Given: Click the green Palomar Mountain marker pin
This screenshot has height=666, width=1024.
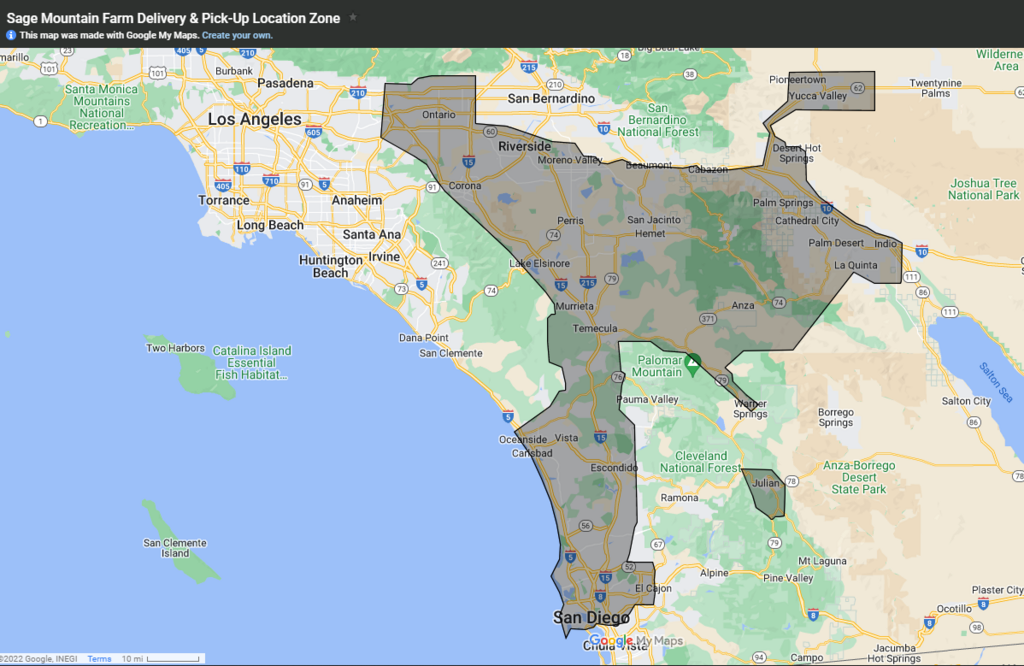Looking at the screenshot, I should [693, 364].
